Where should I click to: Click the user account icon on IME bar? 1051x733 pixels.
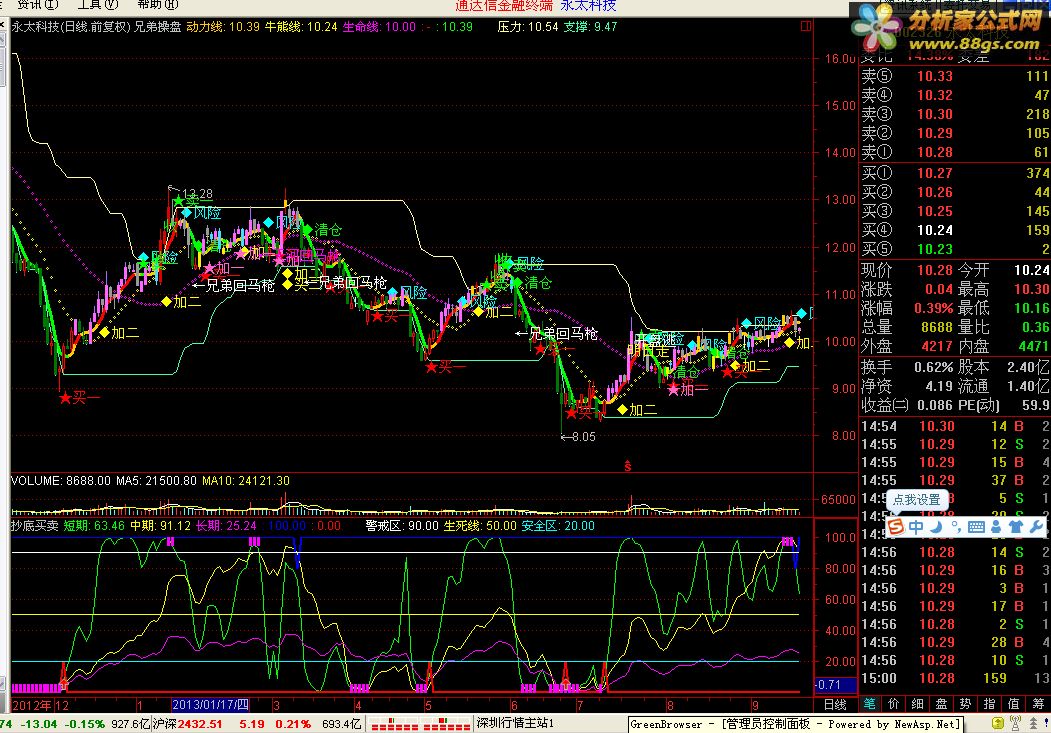pyautogui.click(x=996, y=527)
